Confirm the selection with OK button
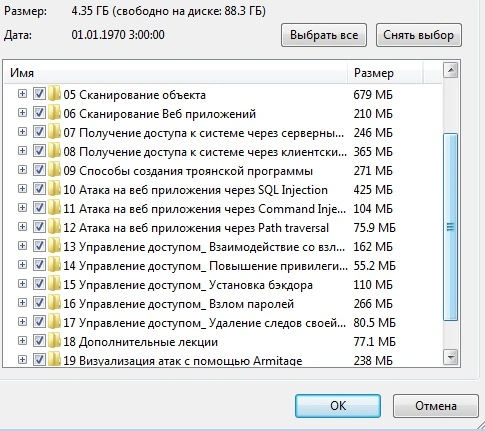Screen dimensions: 485x431 (338, 406)
